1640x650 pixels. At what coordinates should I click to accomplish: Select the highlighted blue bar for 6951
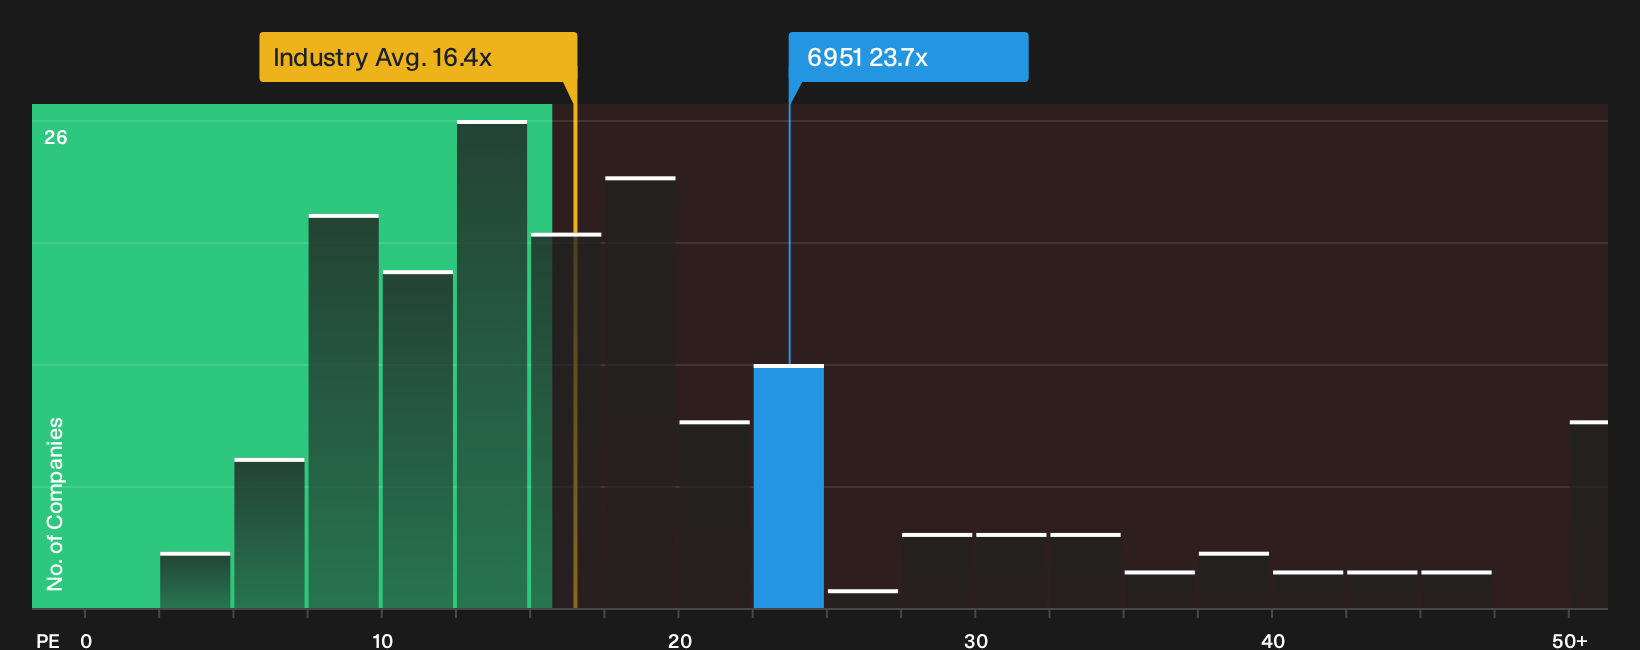(789, 487)
